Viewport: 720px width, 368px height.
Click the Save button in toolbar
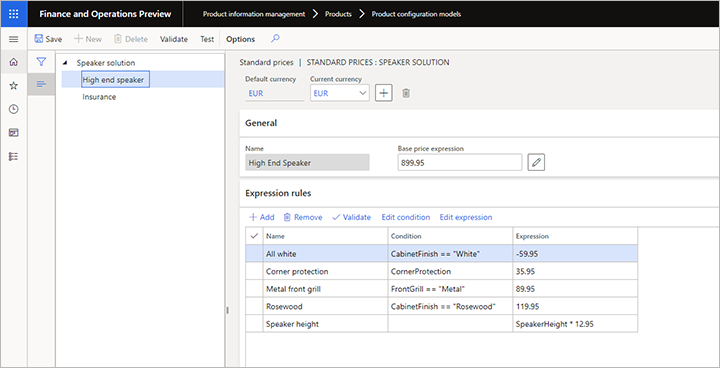coord(48,39)
